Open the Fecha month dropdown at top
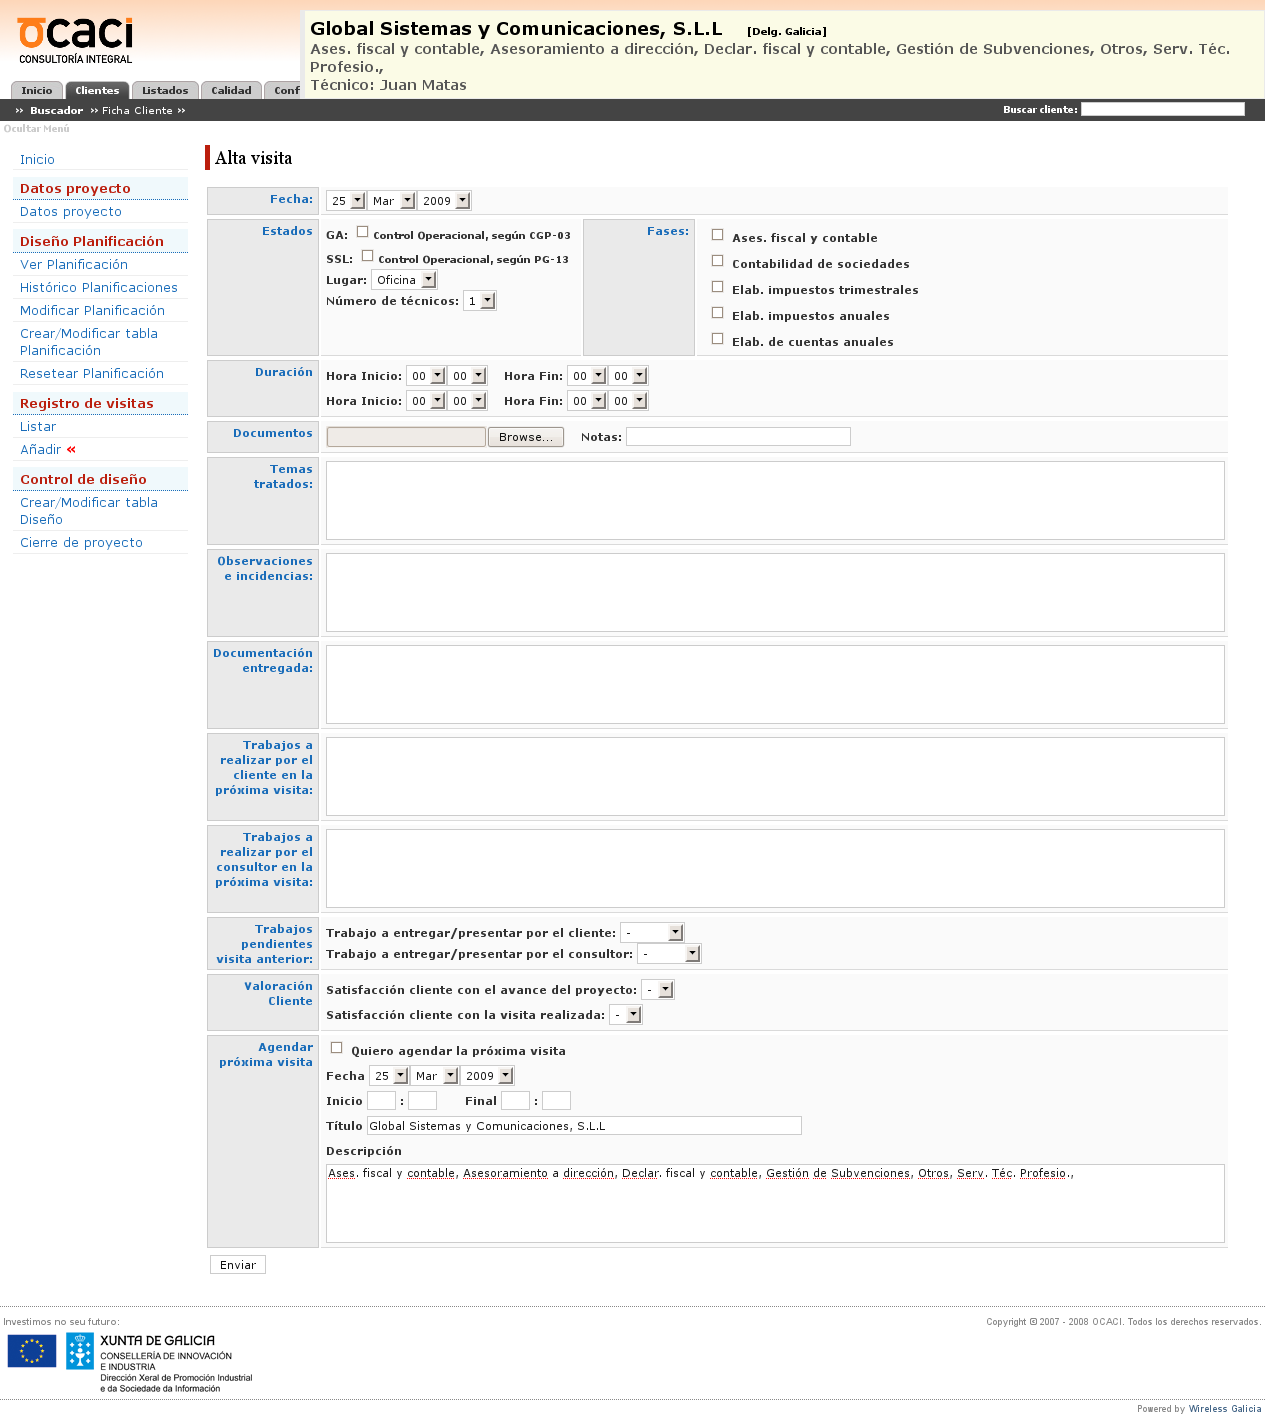The height and width of the screenshot is (1417, 1265). coord(392,201)
